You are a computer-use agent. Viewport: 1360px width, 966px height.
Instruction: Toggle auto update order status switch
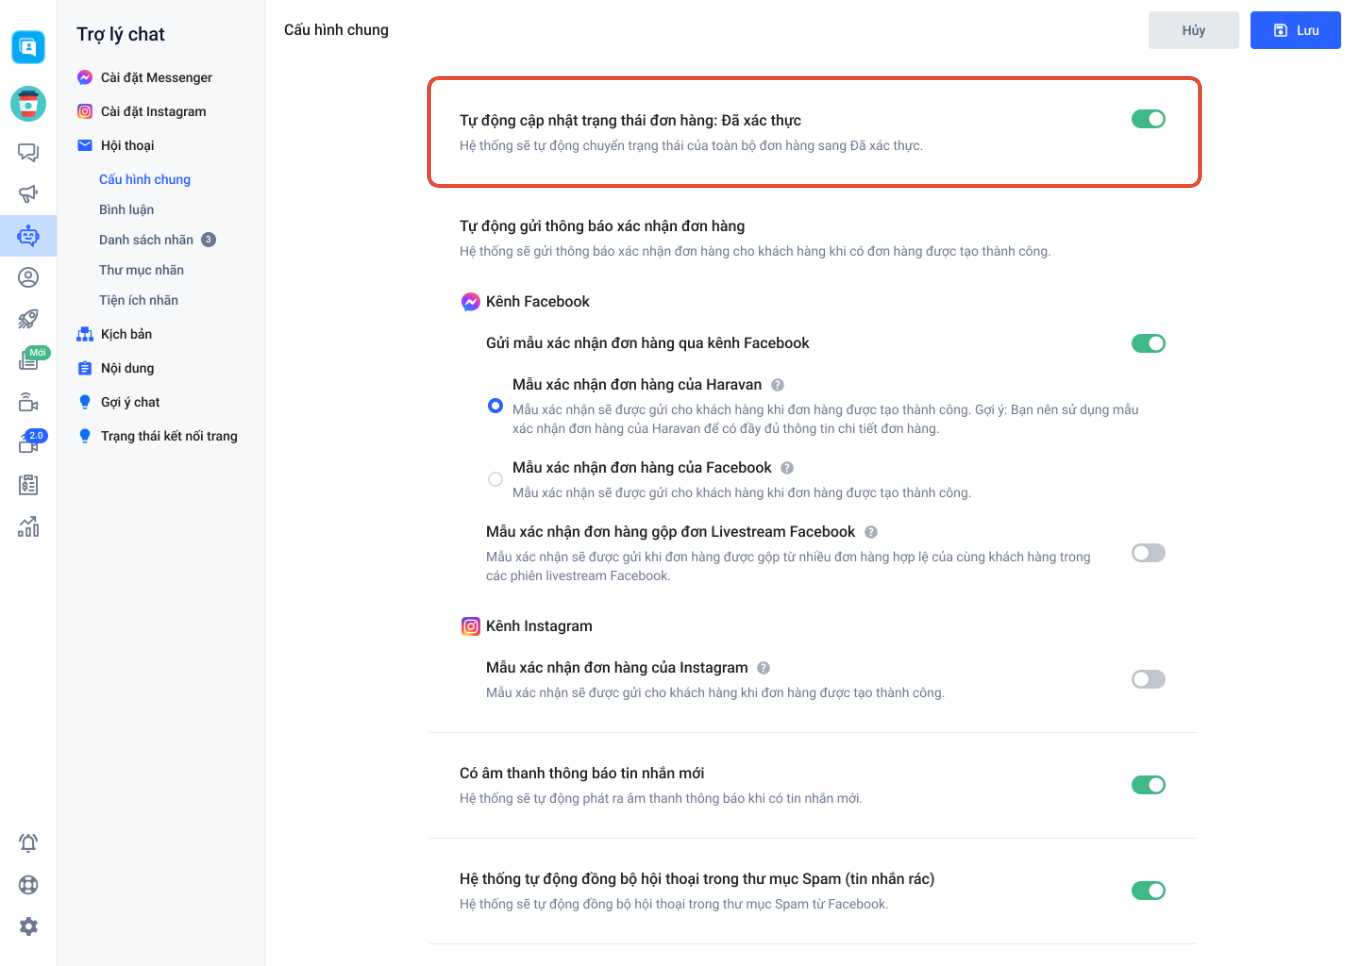tap(1148, 119)
